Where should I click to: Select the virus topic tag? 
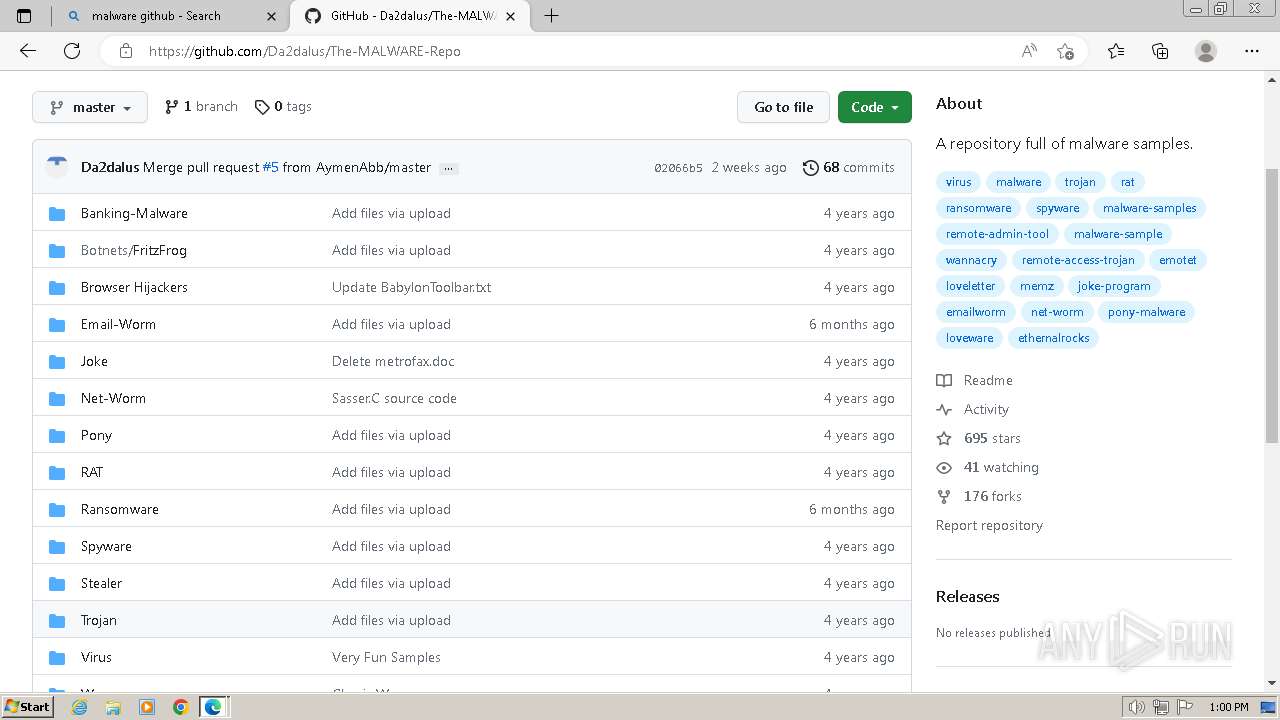coord(958,182)
